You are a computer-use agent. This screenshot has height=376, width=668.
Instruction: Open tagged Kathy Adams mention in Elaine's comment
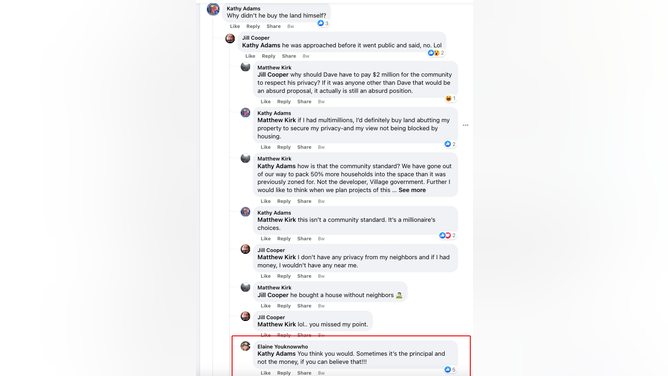[276, 354]
